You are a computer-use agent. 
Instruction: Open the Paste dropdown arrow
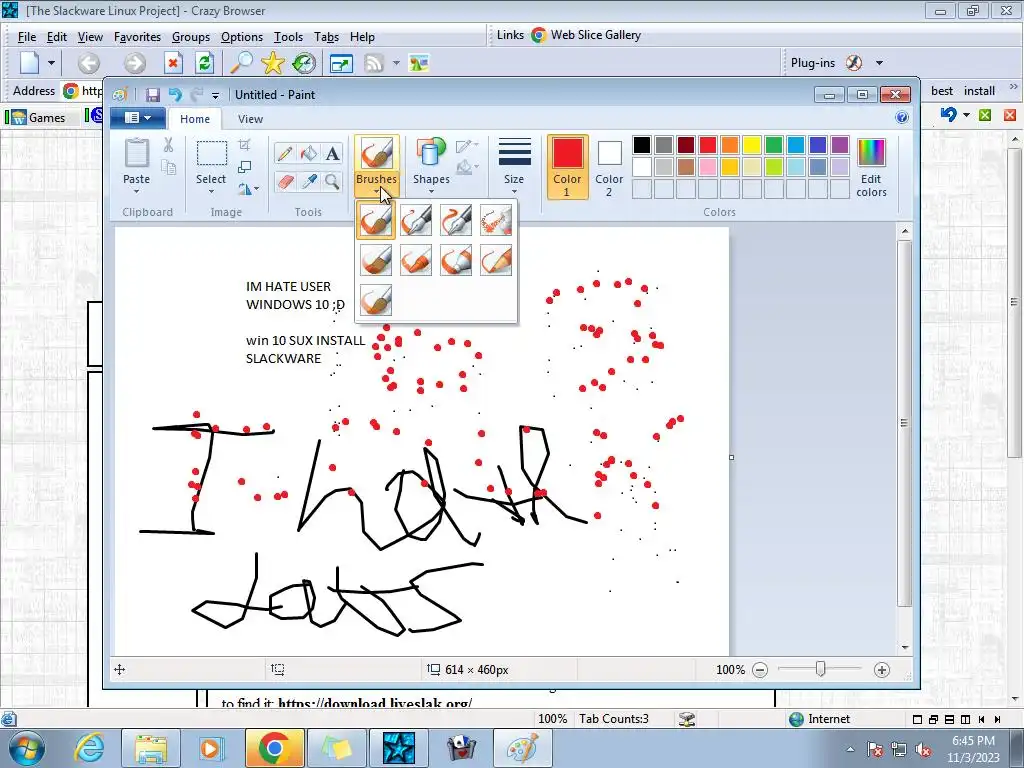pos(136,191)
